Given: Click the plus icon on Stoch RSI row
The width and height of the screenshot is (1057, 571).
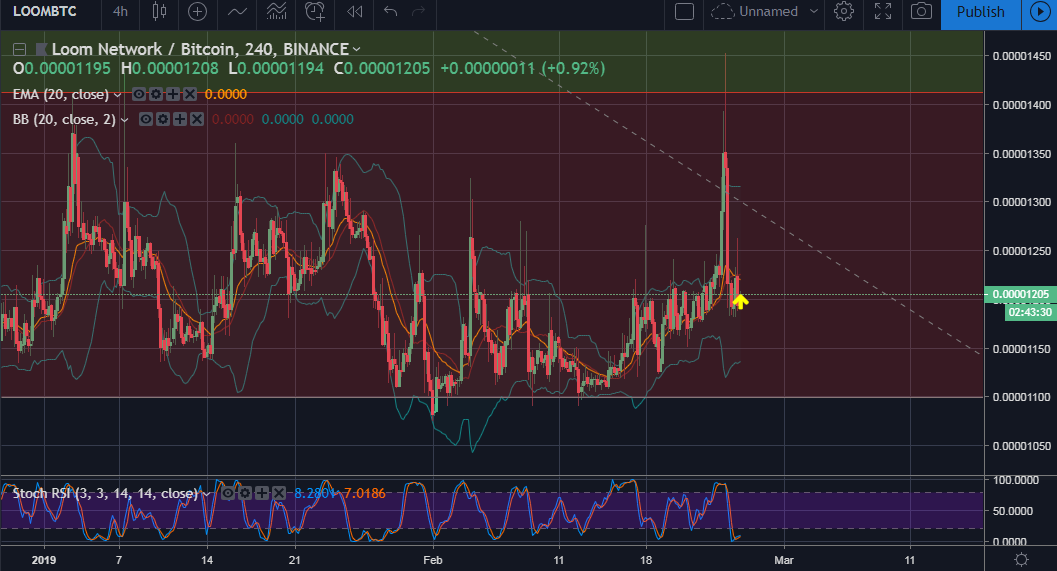Looking at the screenshot, I should point(262,493).
